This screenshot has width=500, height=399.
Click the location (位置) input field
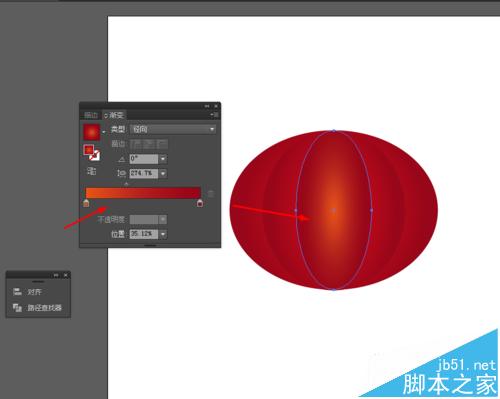click(x=144, y=234)
